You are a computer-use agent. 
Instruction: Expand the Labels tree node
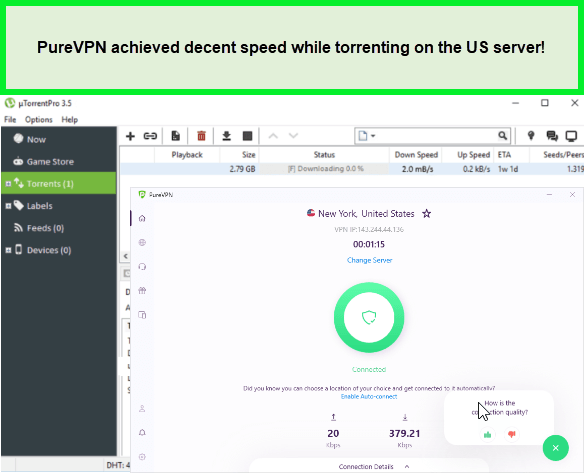point(8,206)
